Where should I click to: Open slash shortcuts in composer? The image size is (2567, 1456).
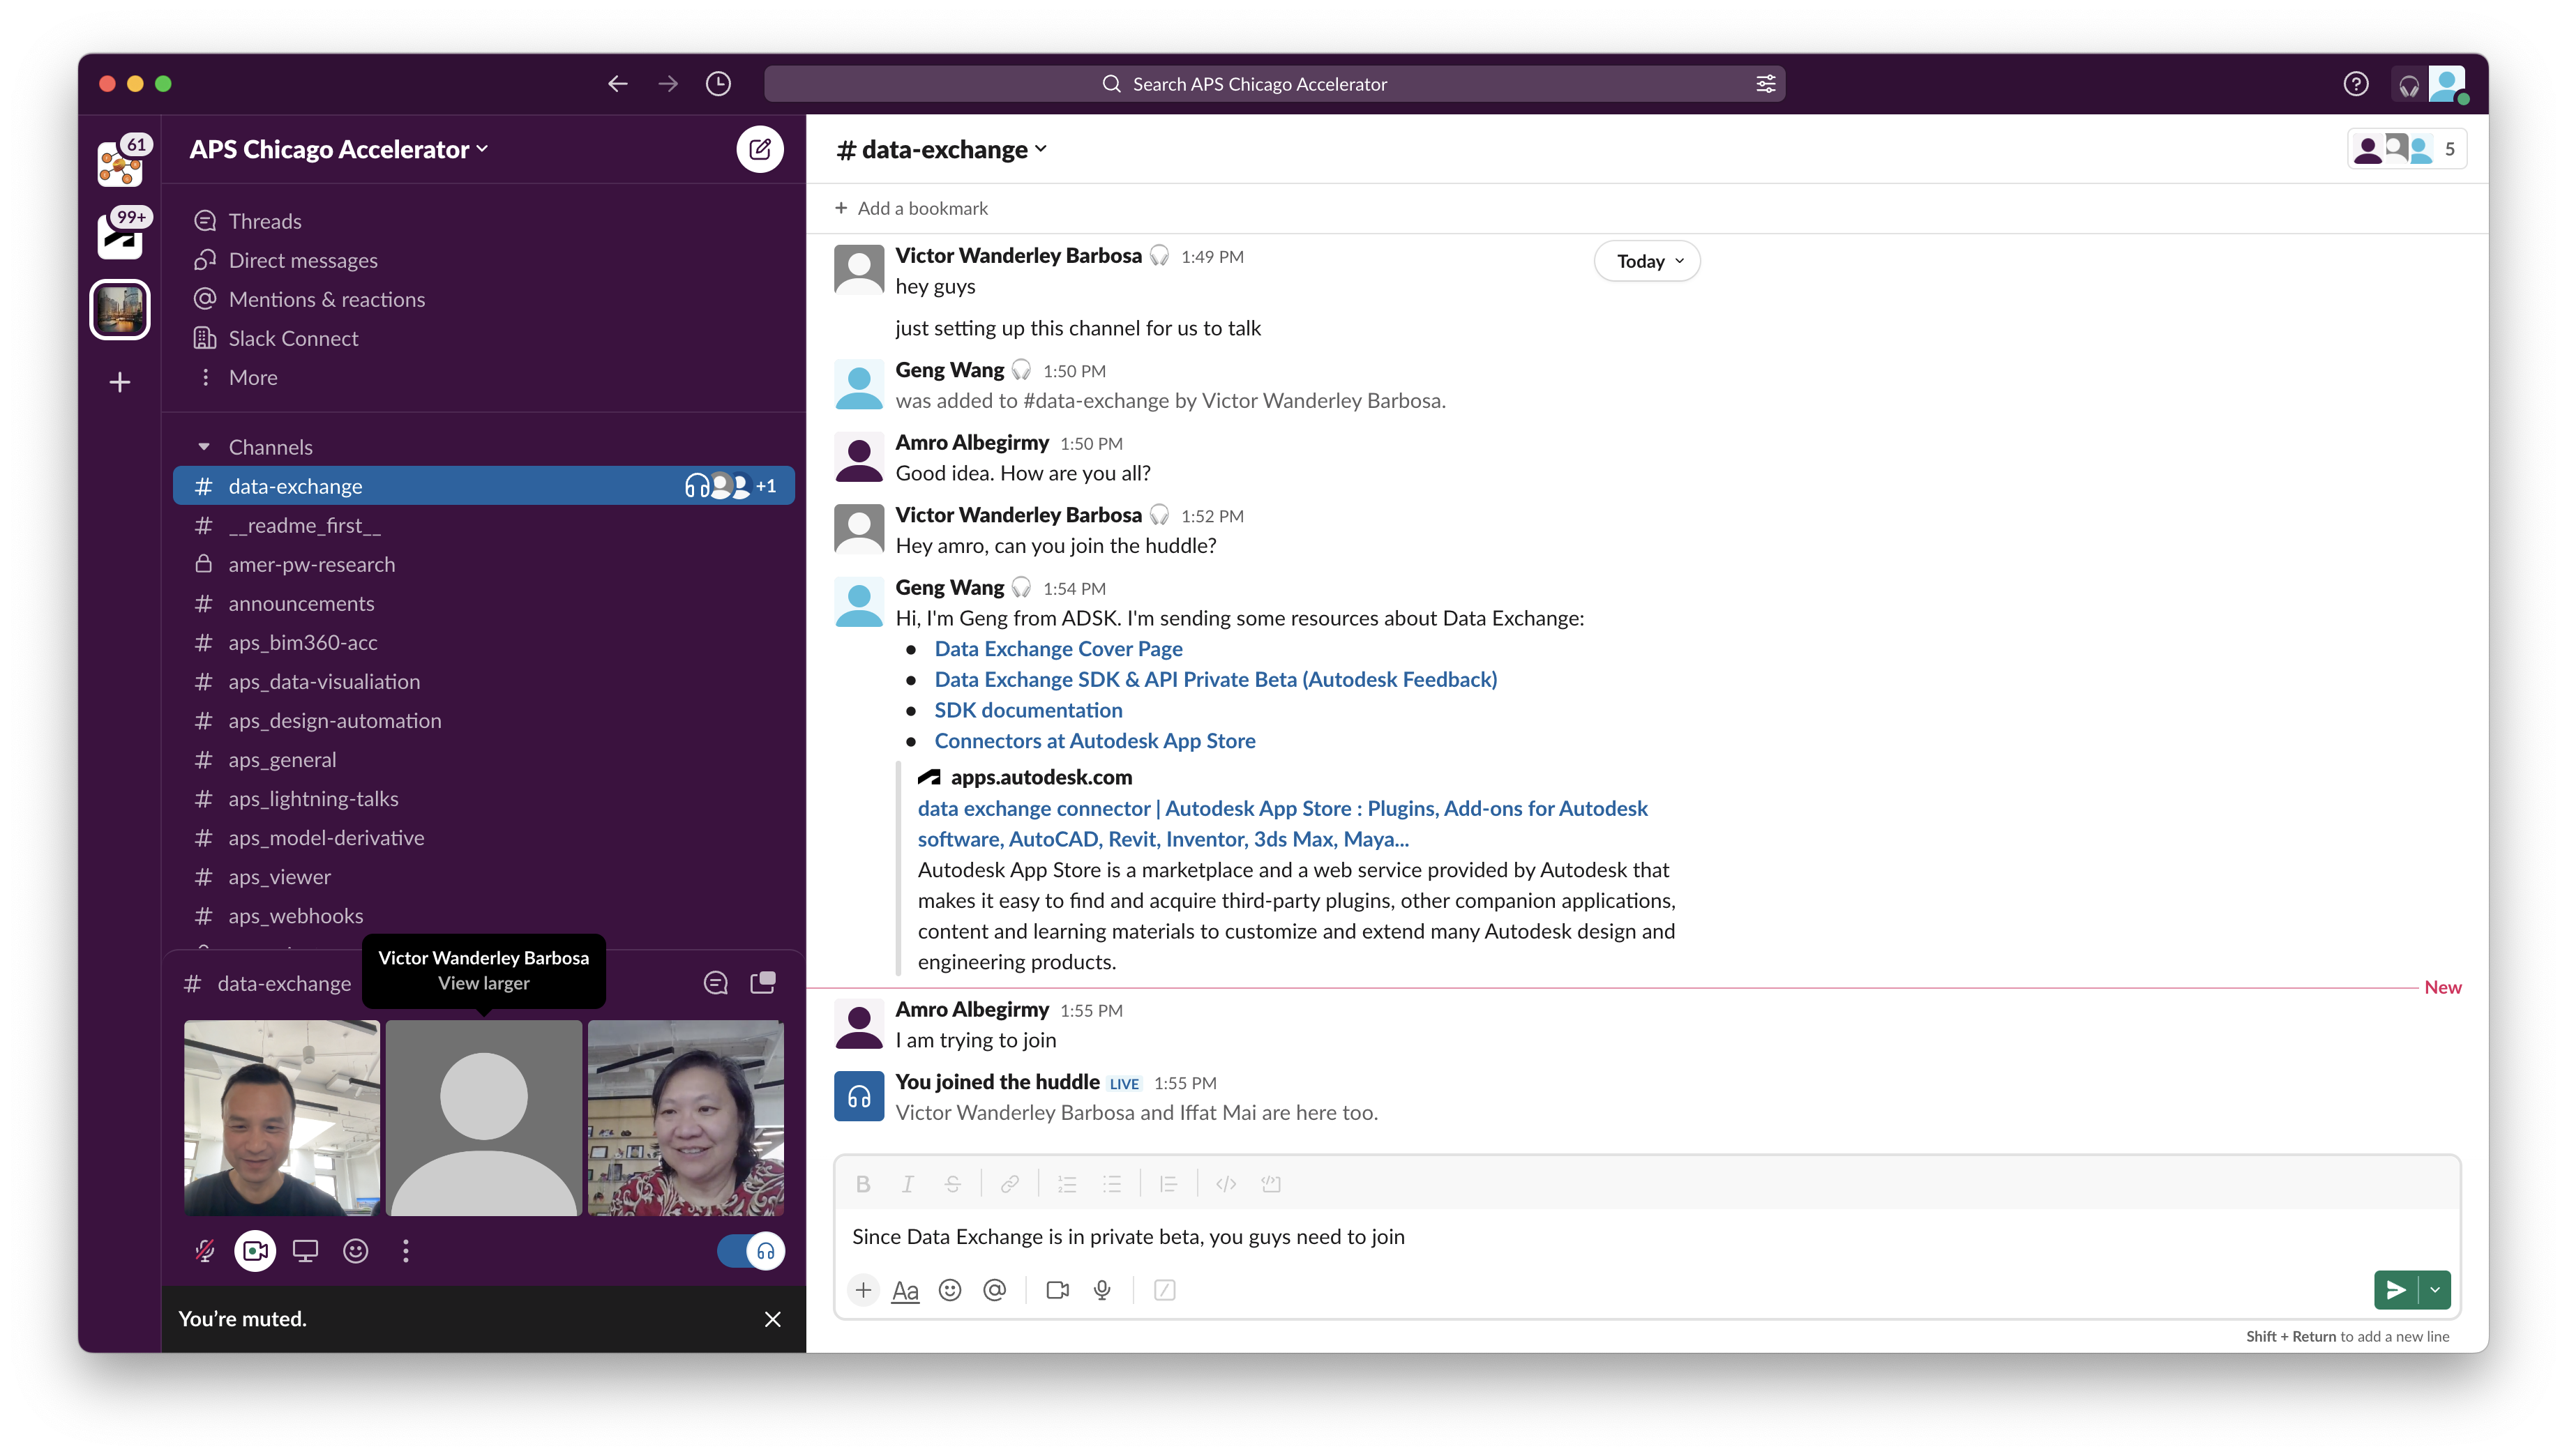[1164, 1290]
